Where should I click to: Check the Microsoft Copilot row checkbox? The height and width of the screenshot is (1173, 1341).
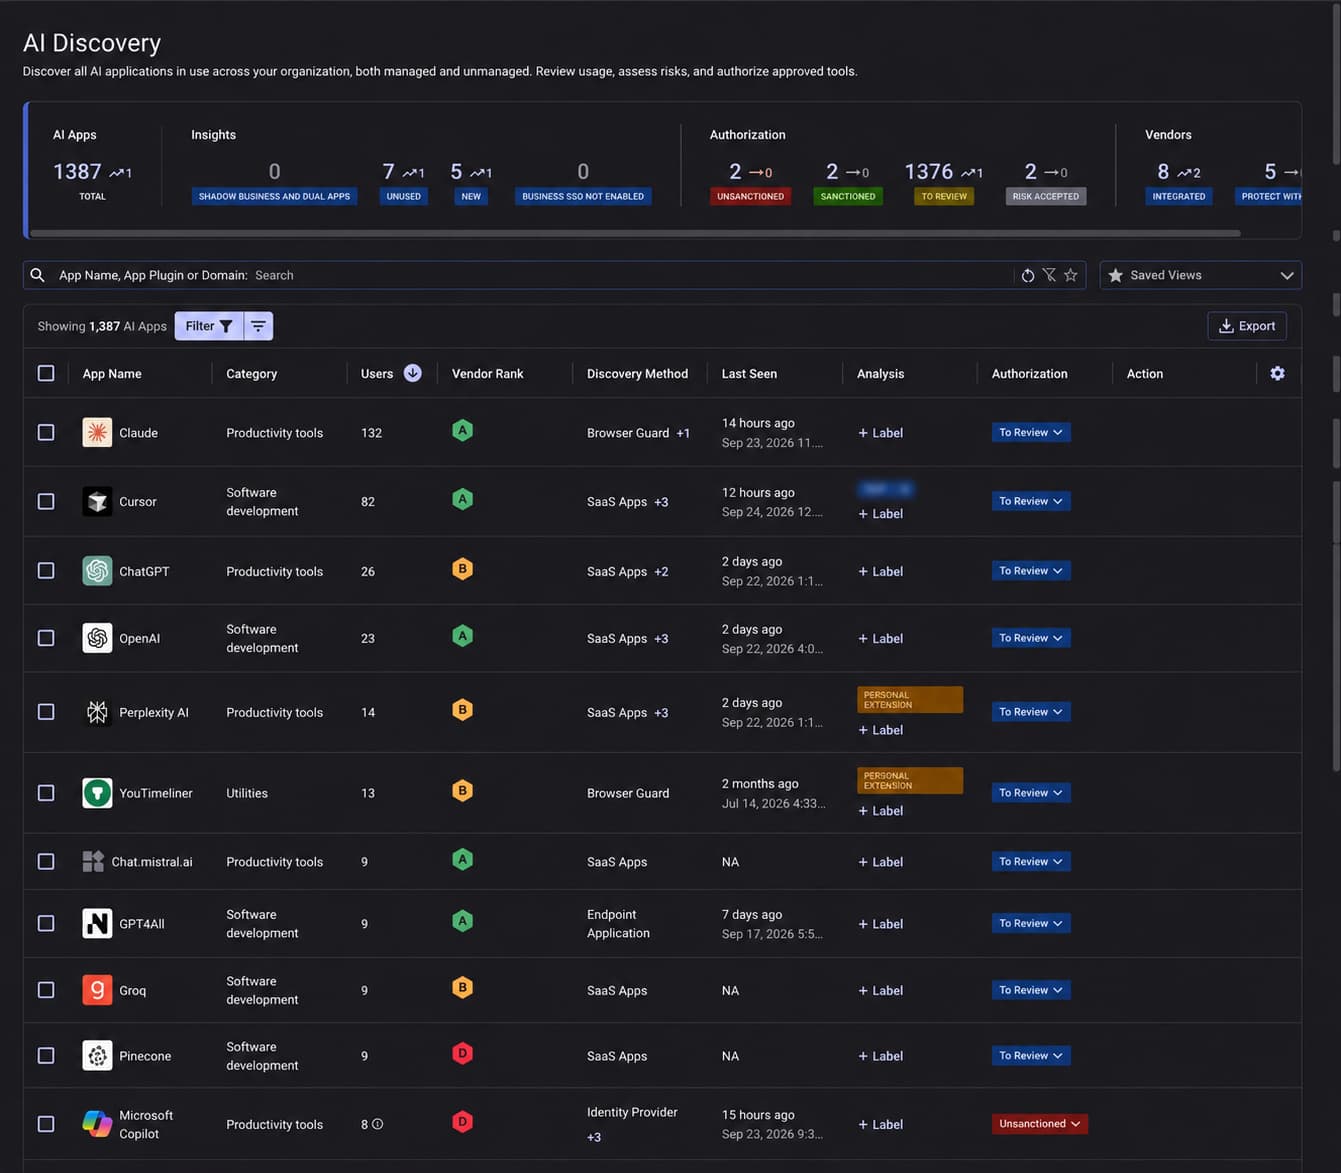tap(46, 1124)
